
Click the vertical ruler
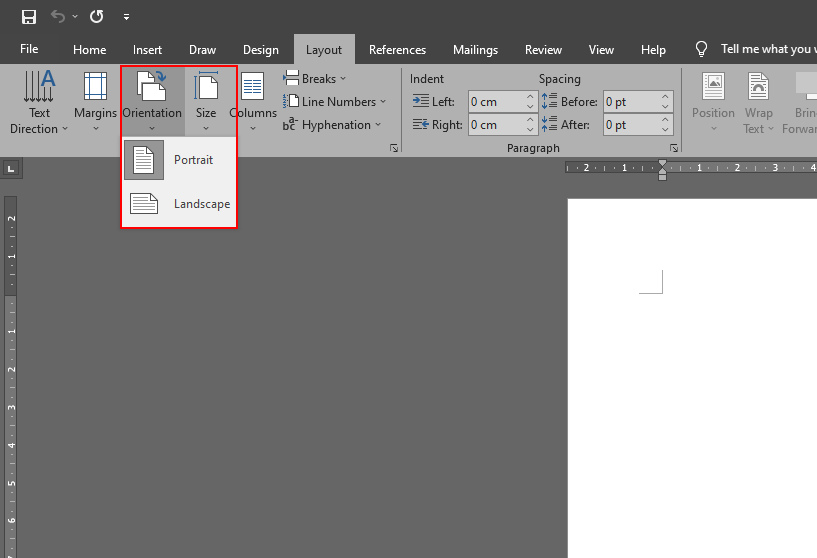pyautogui.click(x=11, y=376)
